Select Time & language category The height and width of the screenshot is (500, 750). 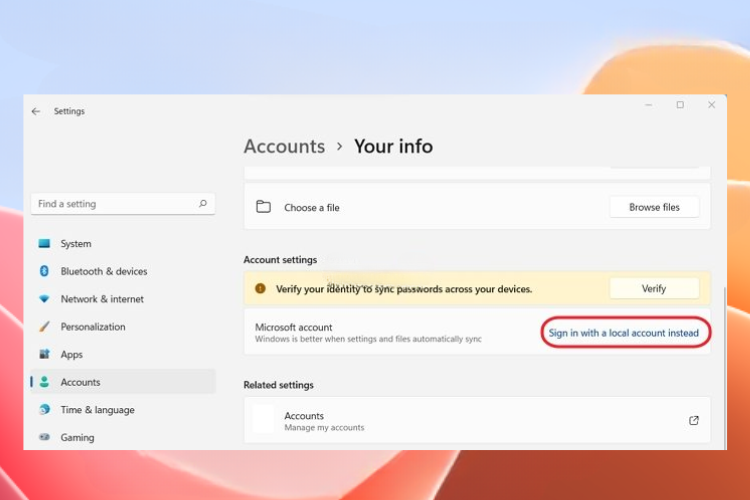click(123, 410)
